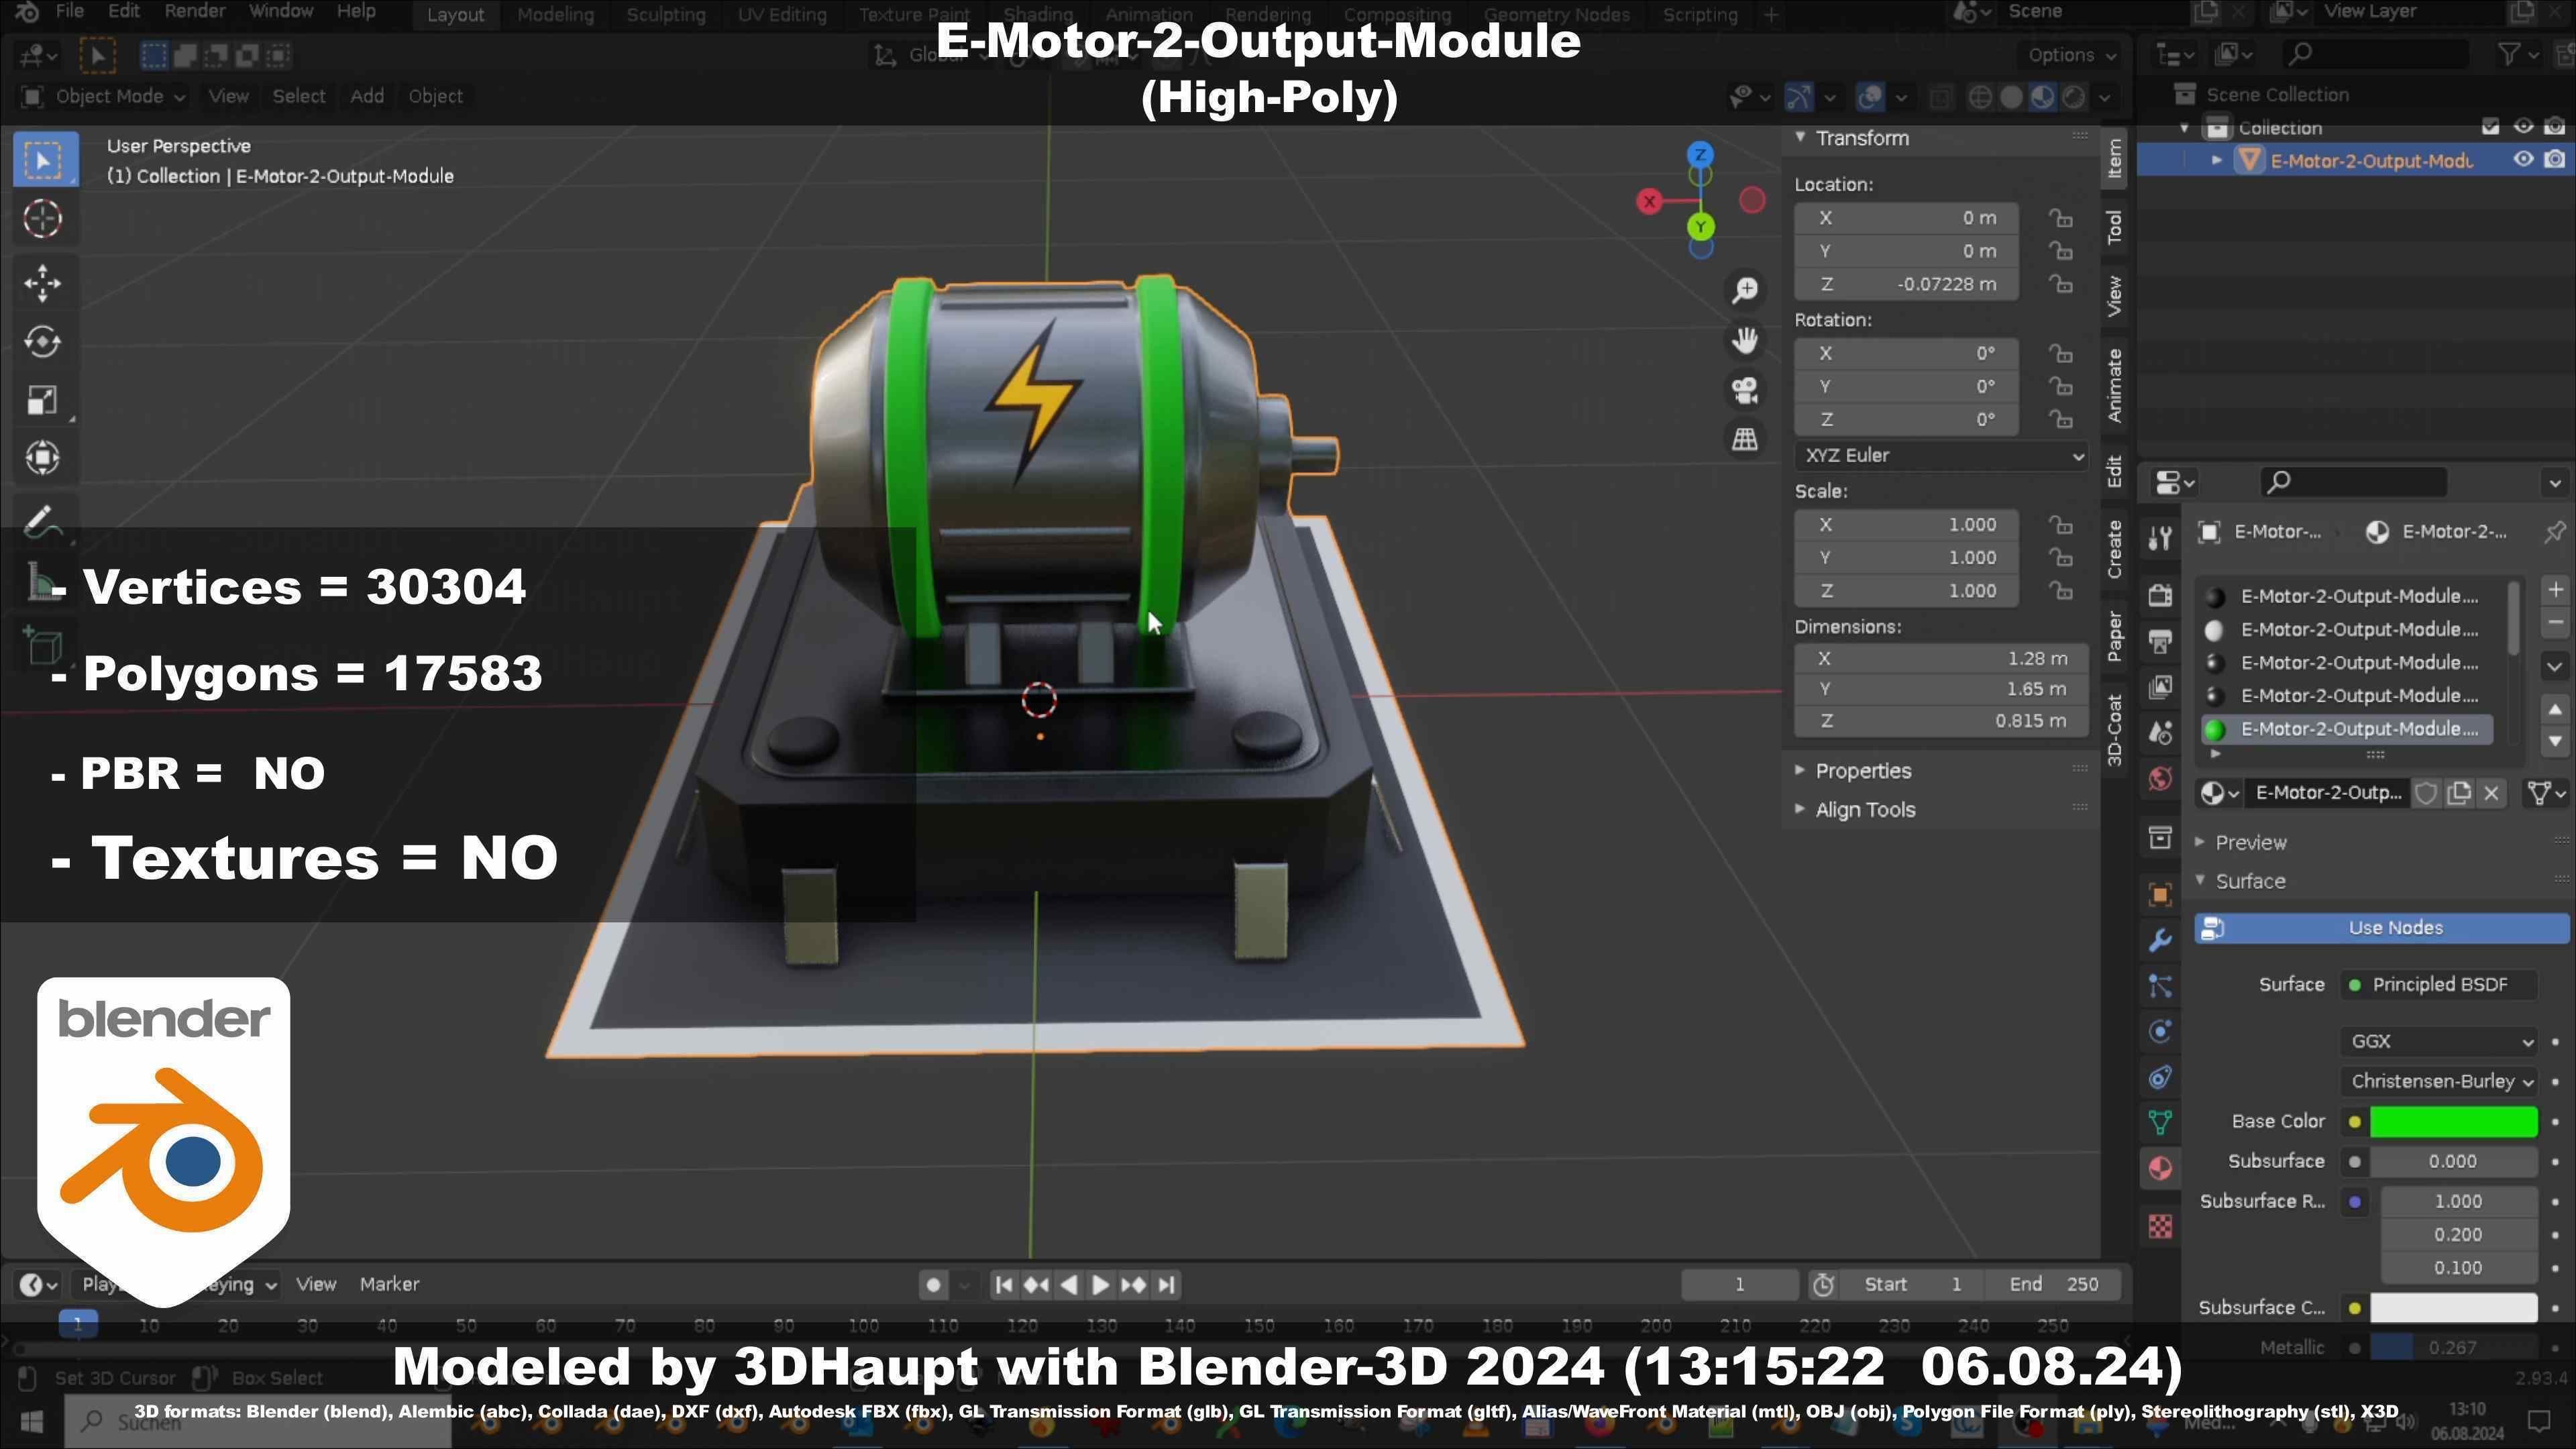
Task: Click the Dimensions X 1.28 m field
Action: [1940, 659]
